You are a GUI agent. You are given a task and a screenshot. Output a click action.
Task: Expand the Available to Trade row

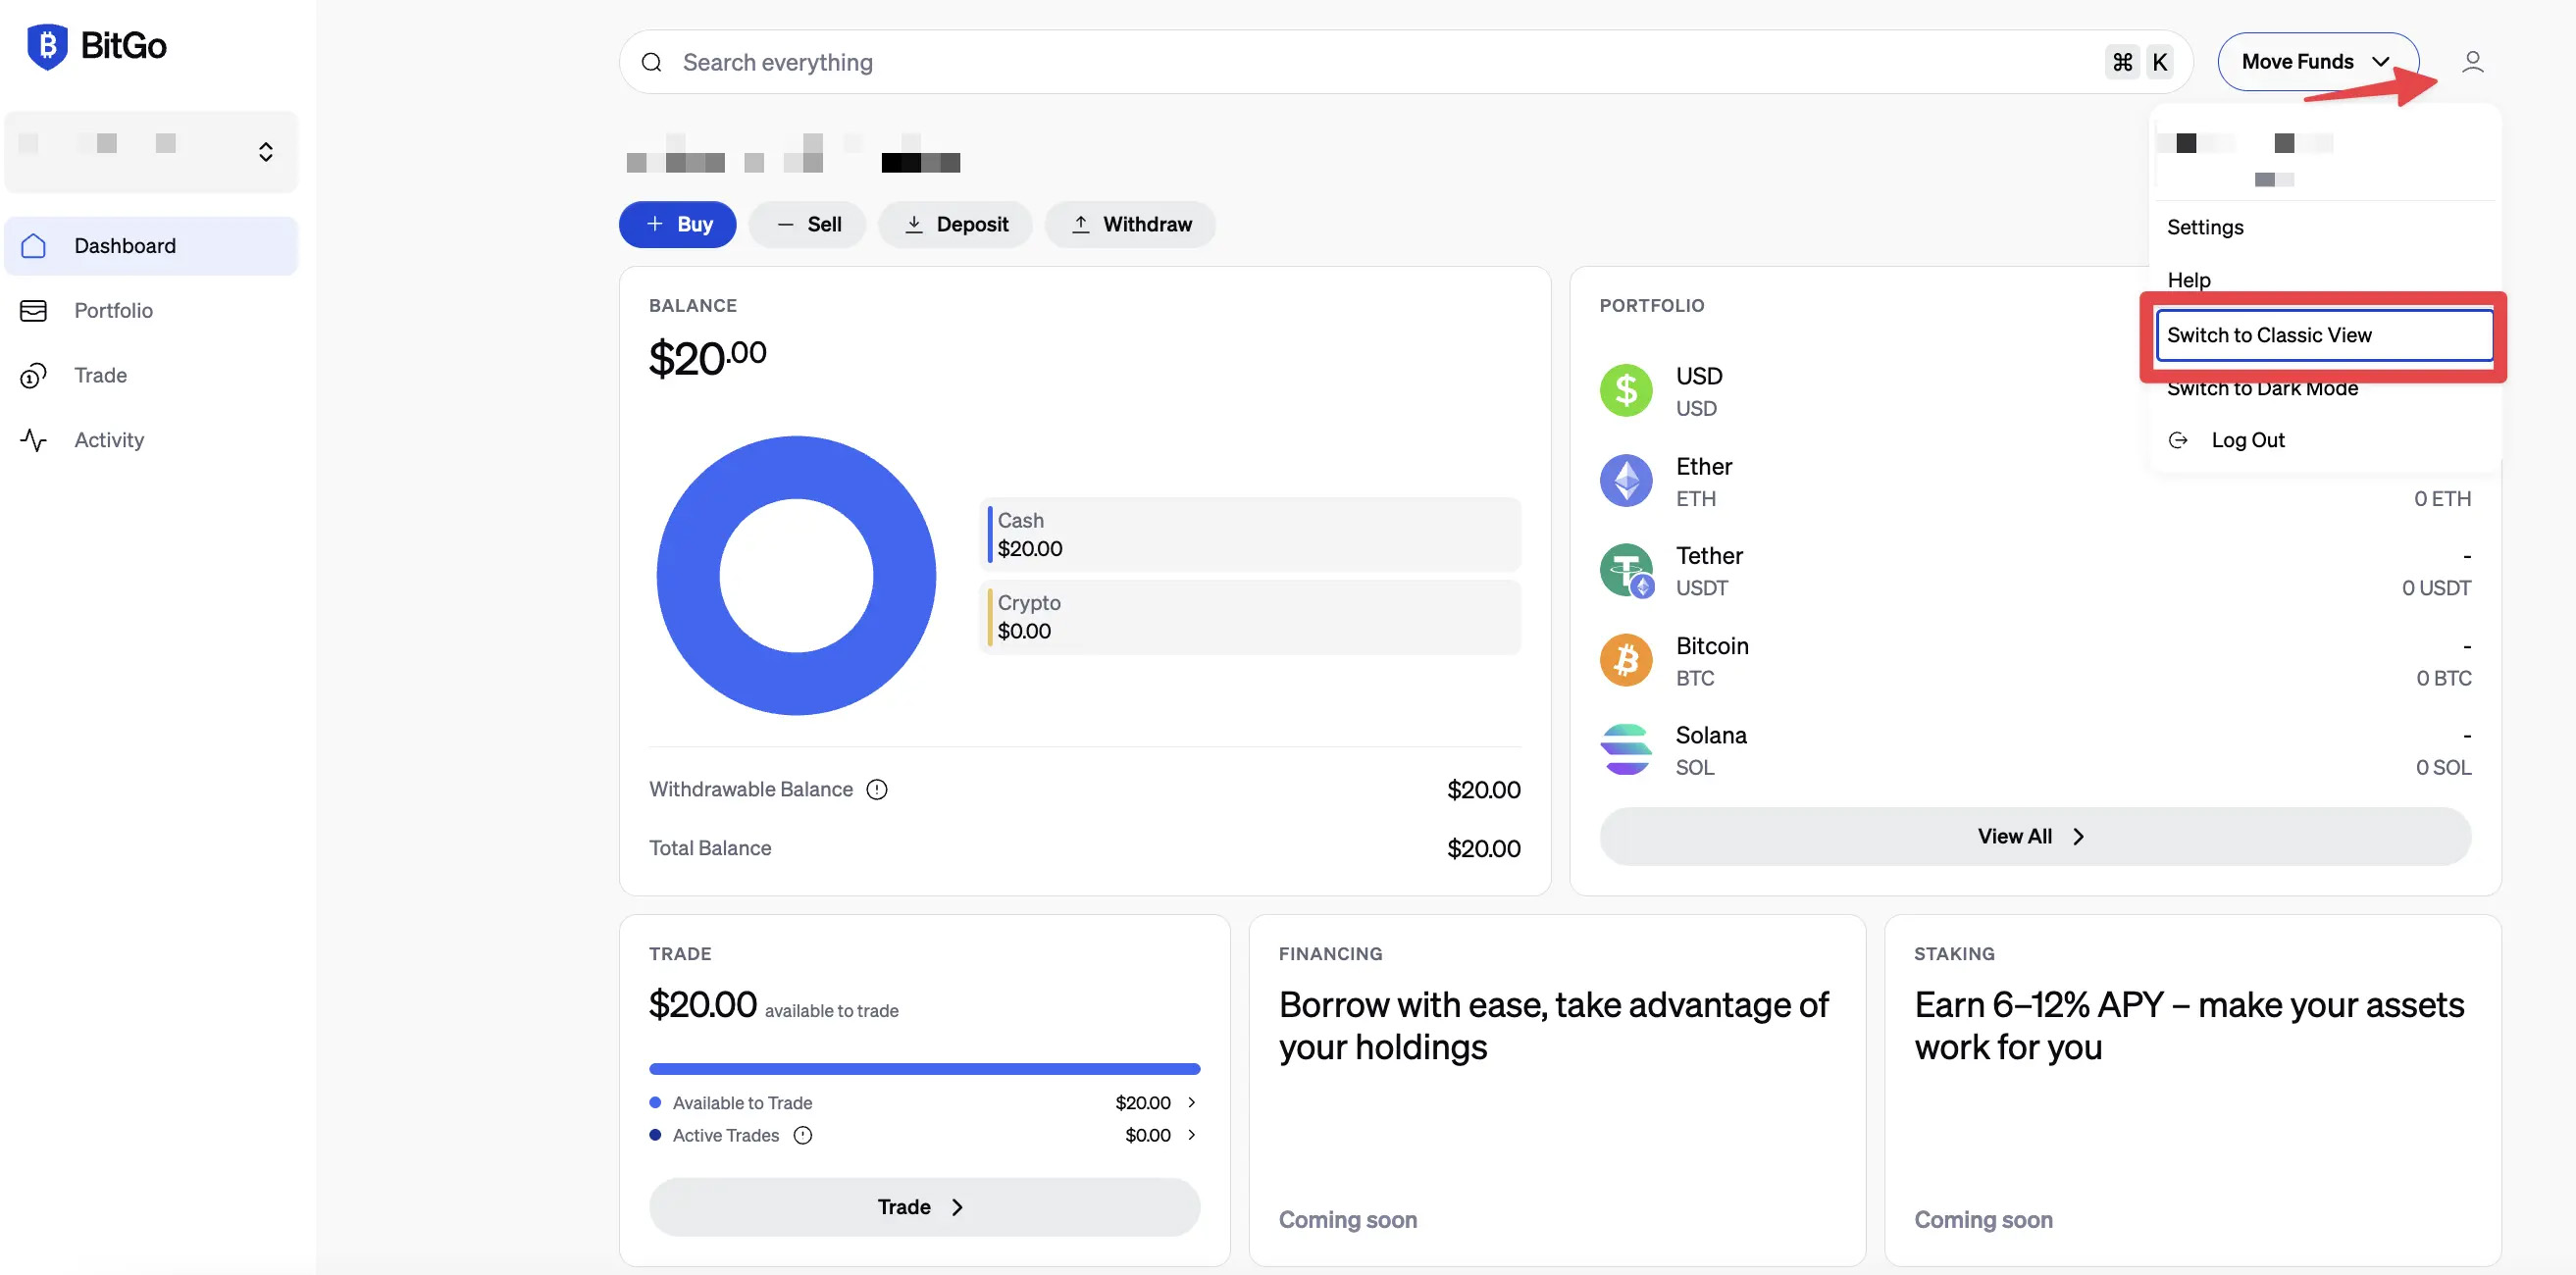[1190, 1102]
